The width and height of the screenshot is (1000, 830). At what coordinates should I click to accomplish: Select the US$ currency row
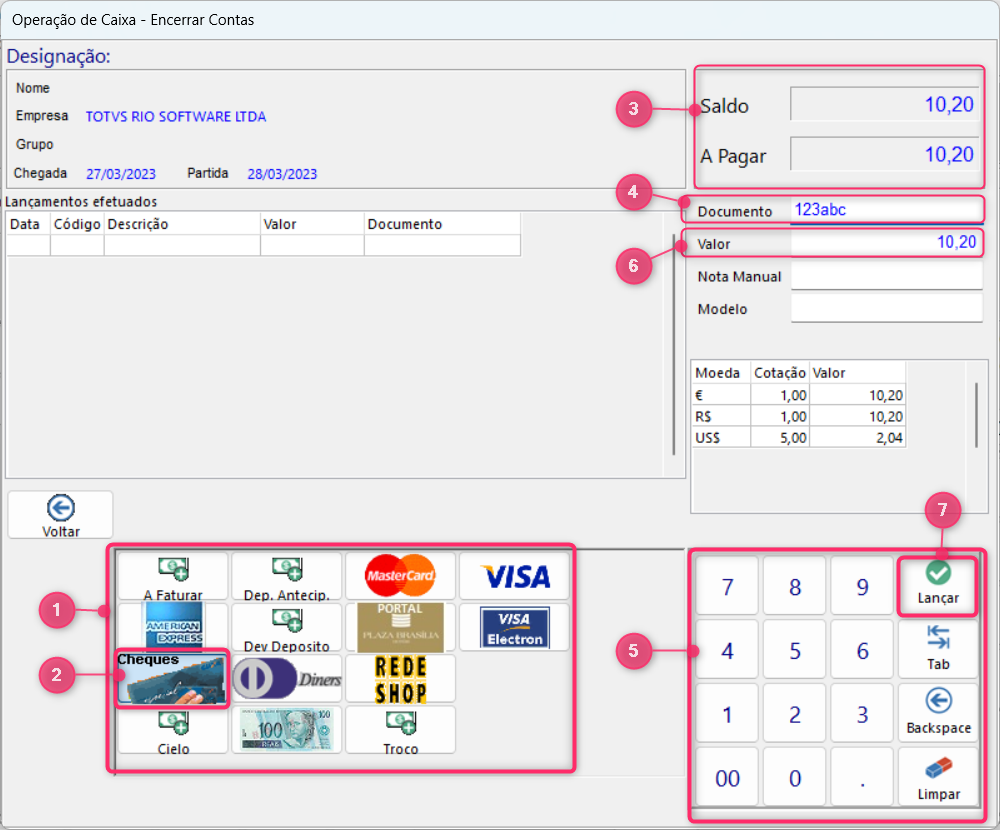point(798,437)
